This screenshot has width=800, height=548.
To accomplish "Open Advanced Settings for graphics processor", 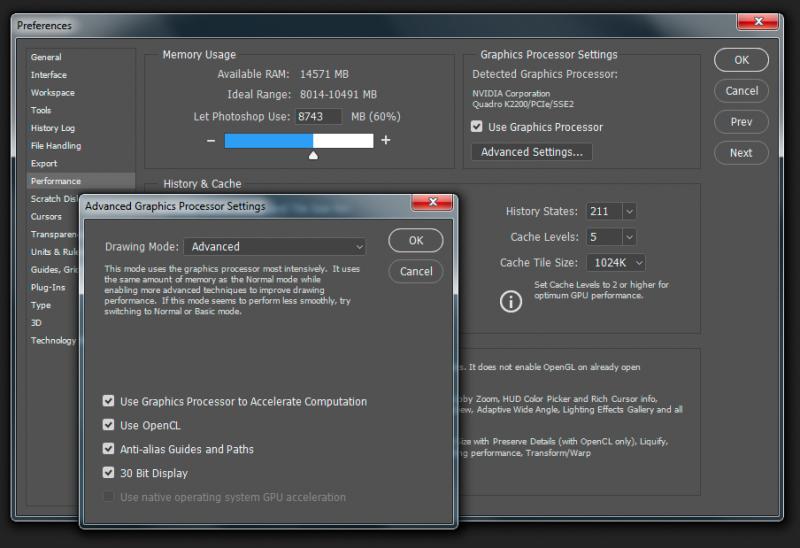I will (x=532, y=152).
